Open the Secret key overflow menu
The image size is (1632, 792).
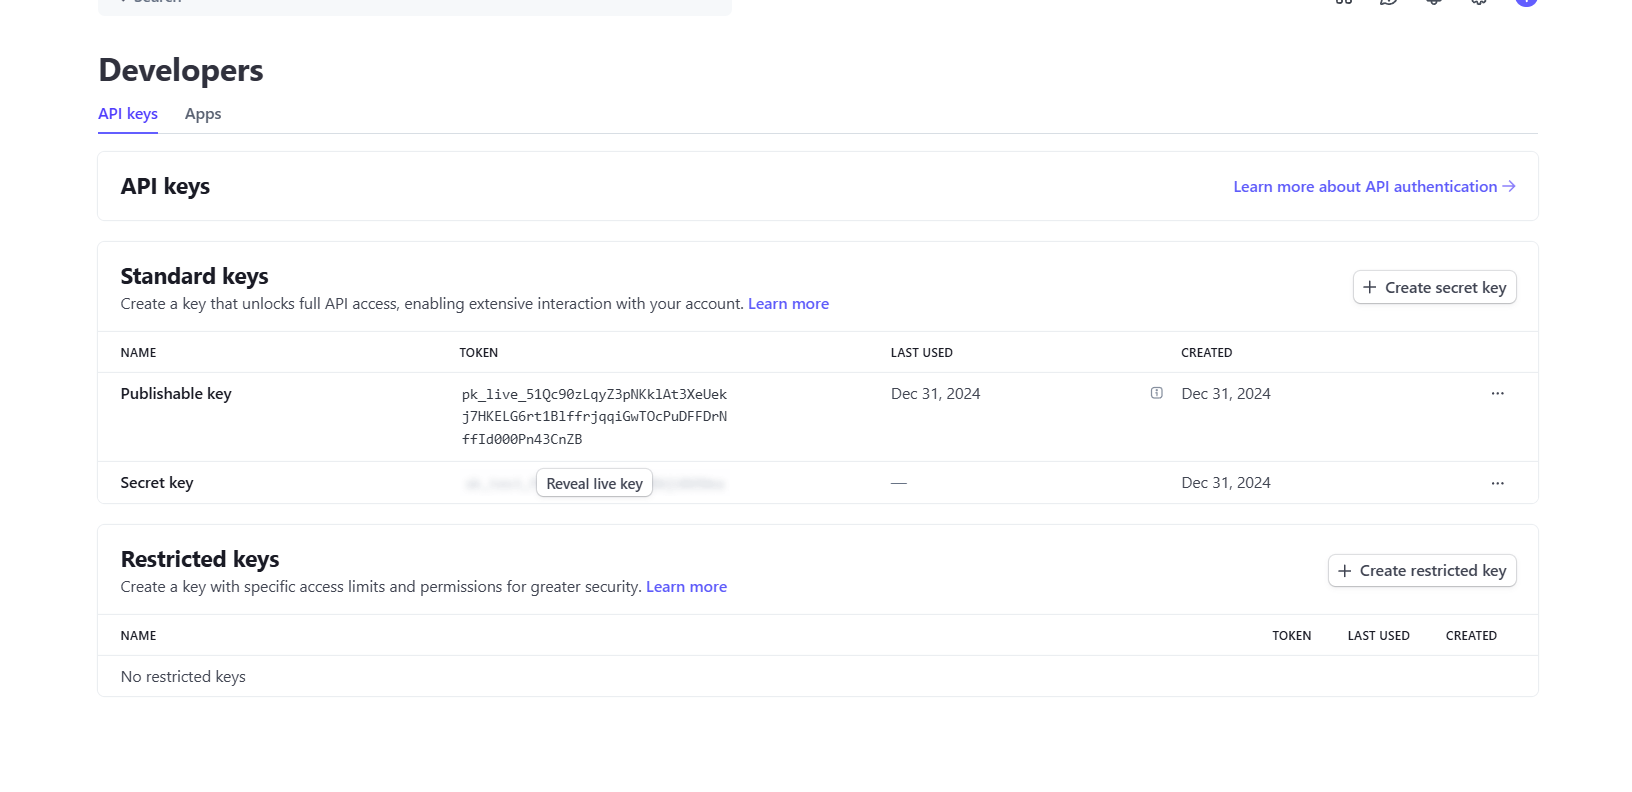point(1497,483)
